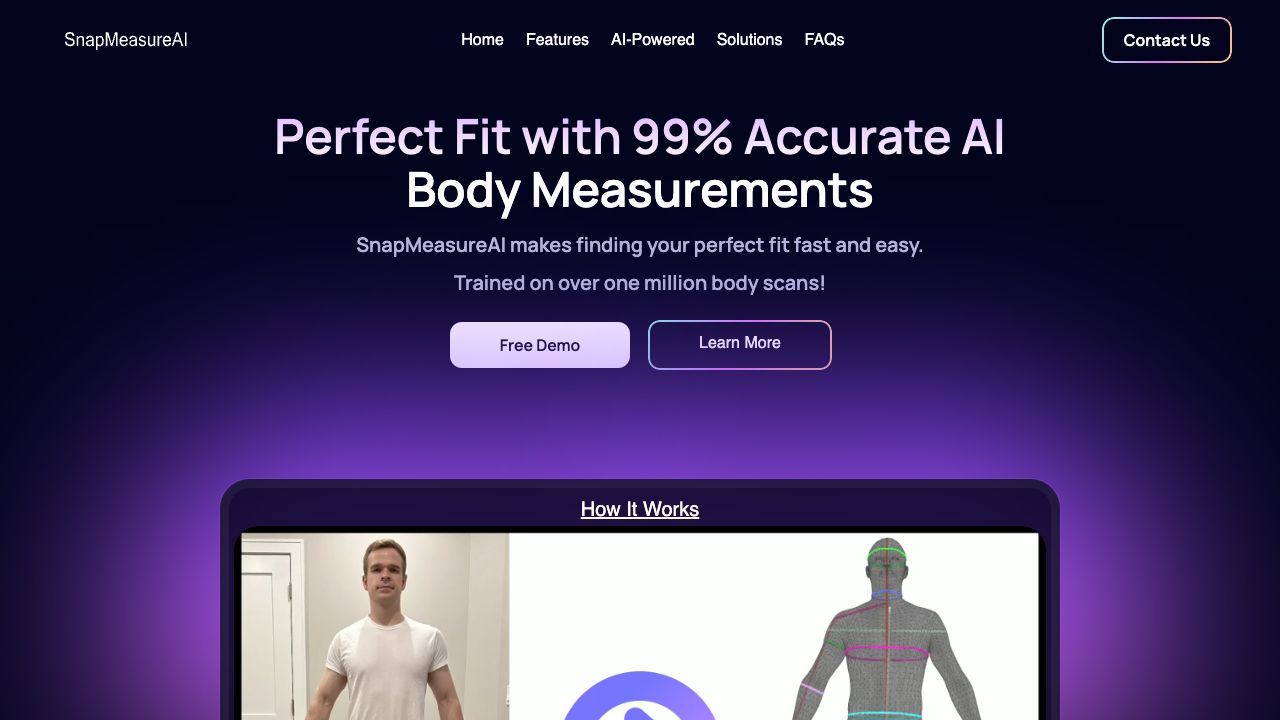Click the 3D body mesh model
This screenshot has width=1280, height=720.
(x=886, y=630)
